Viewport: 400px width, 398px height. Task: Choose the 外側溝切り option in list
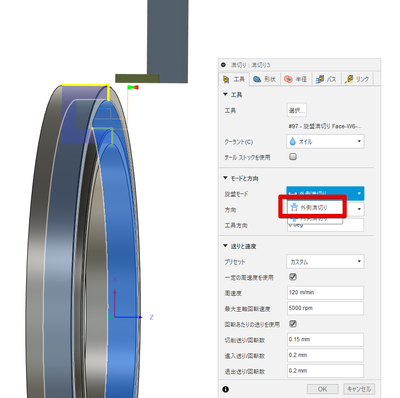[x=312, y=207]
